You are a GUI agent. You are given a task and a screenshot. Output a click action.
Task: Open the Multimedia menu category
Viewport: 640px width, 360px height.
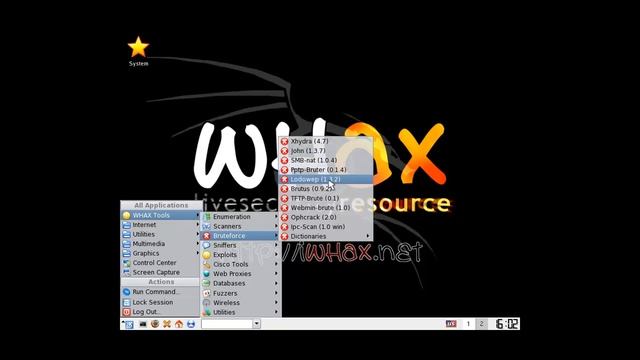[161, 244]
